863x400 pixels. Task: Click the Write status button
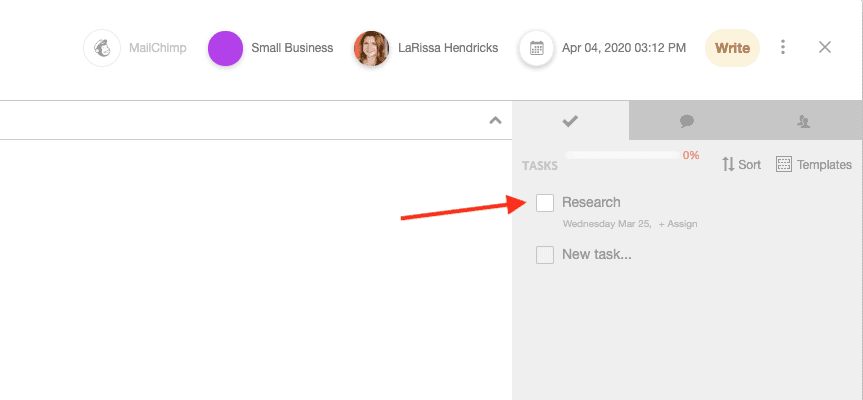point(732,48)
